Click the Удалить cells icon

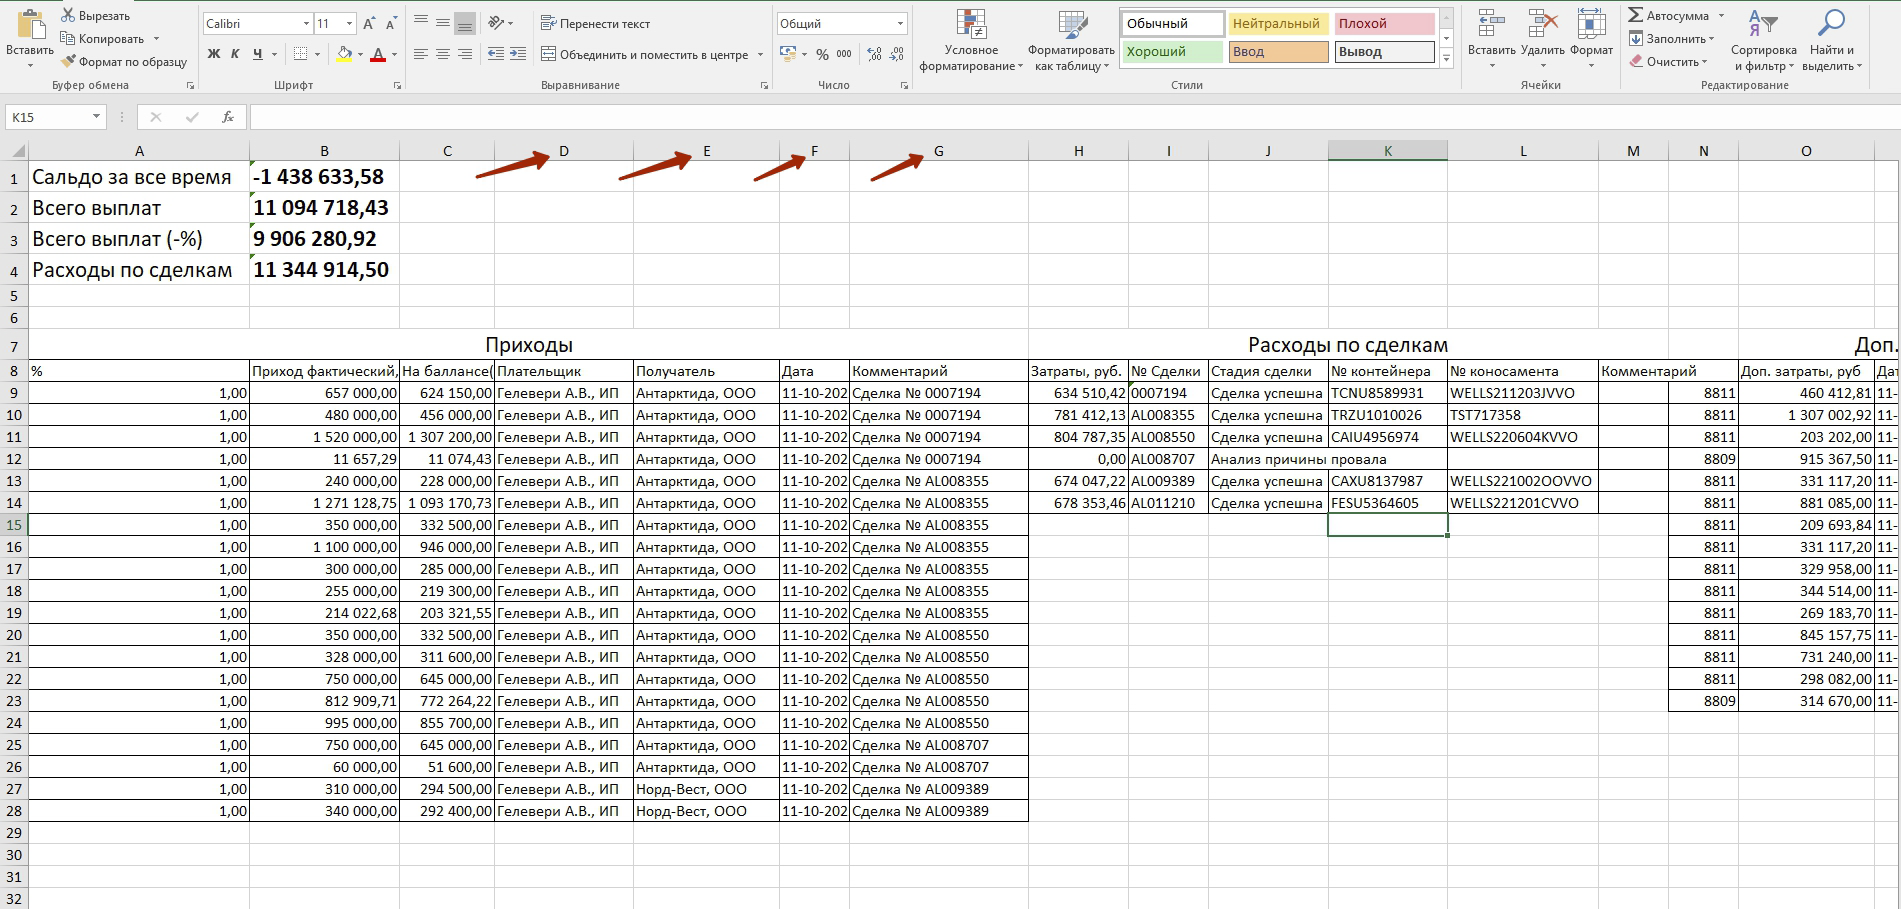(x=1542, y=24)
